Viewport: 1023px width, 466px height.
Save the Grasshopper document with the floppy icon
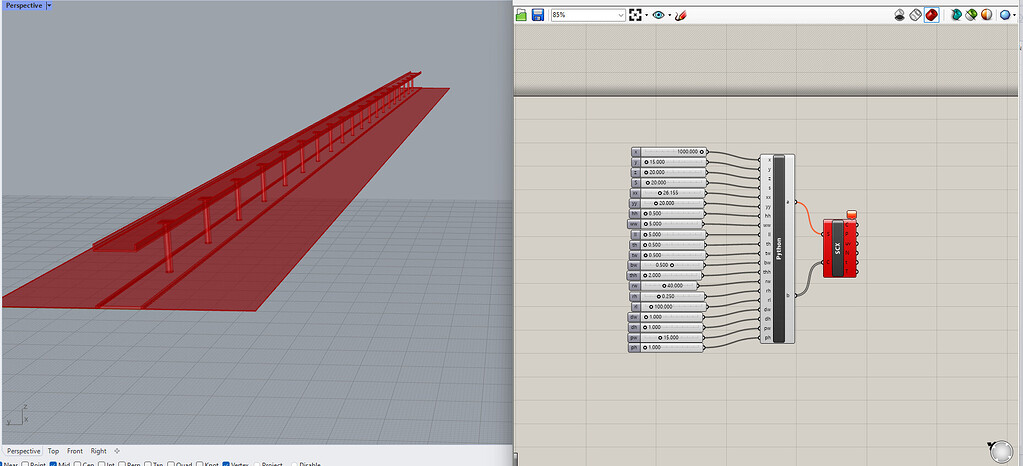[538, 15]
